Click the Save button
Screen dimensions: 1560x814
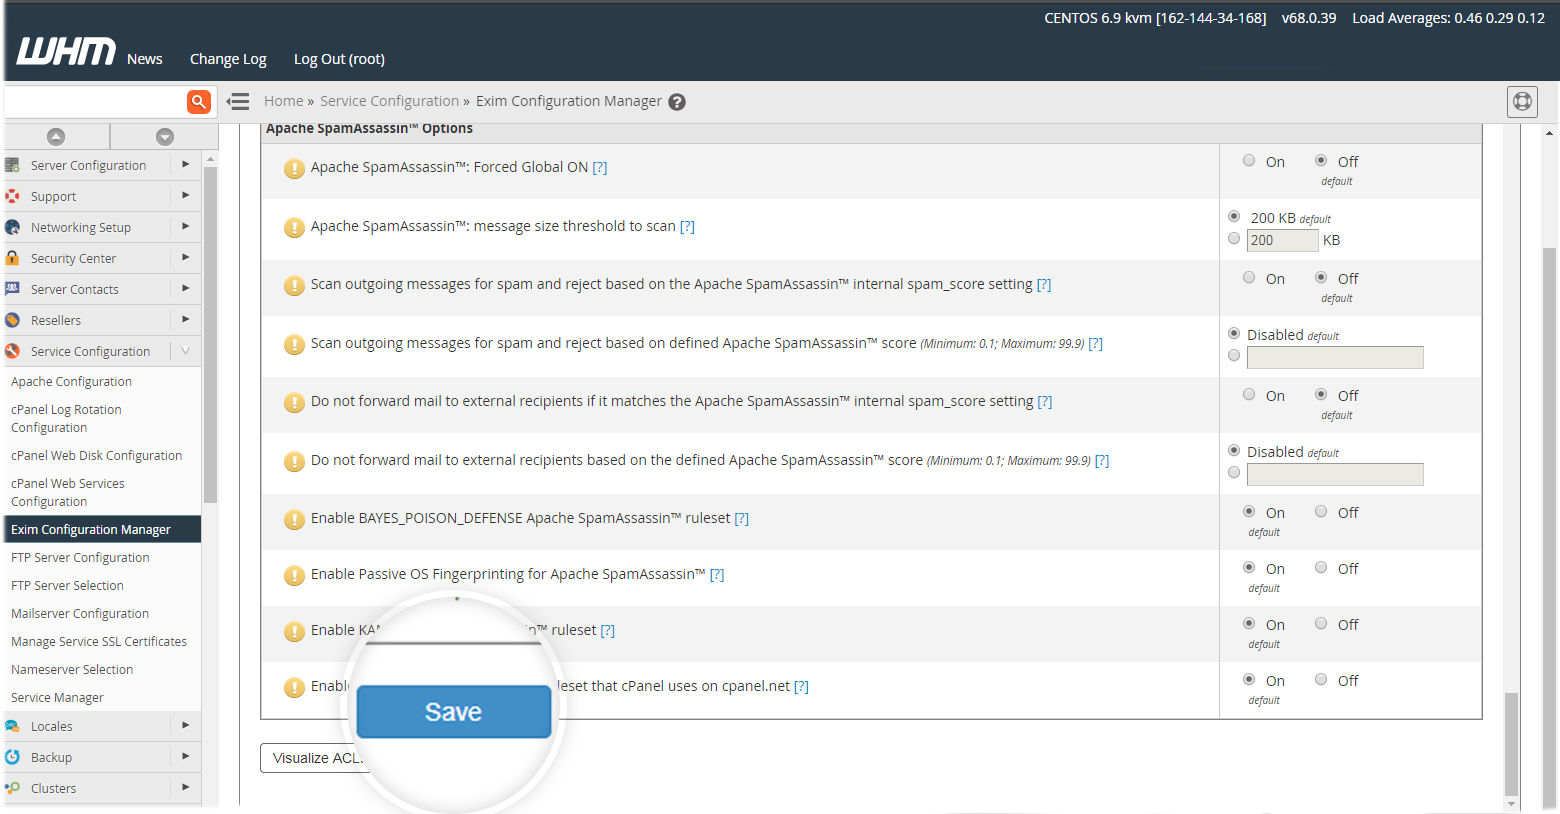(x=453, y=712)
